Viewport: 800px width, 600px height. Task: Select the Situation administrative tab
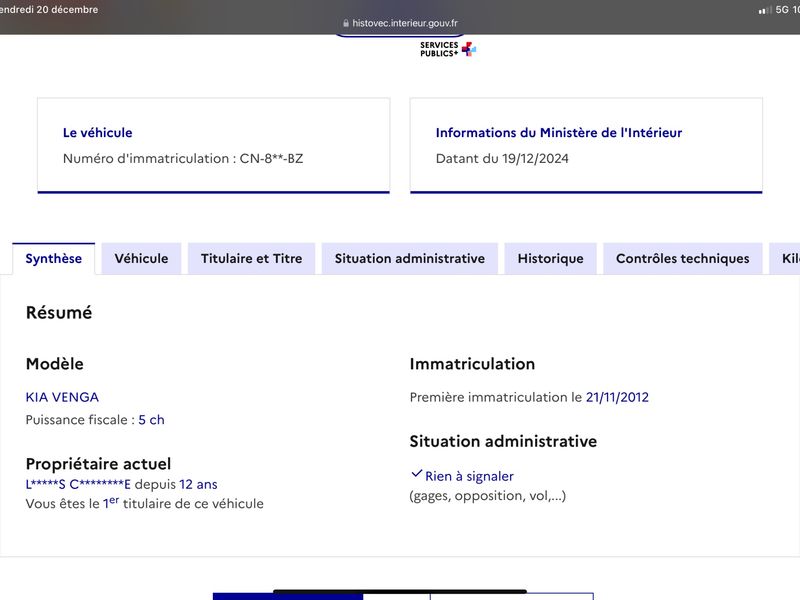click(x=410, y=259)
